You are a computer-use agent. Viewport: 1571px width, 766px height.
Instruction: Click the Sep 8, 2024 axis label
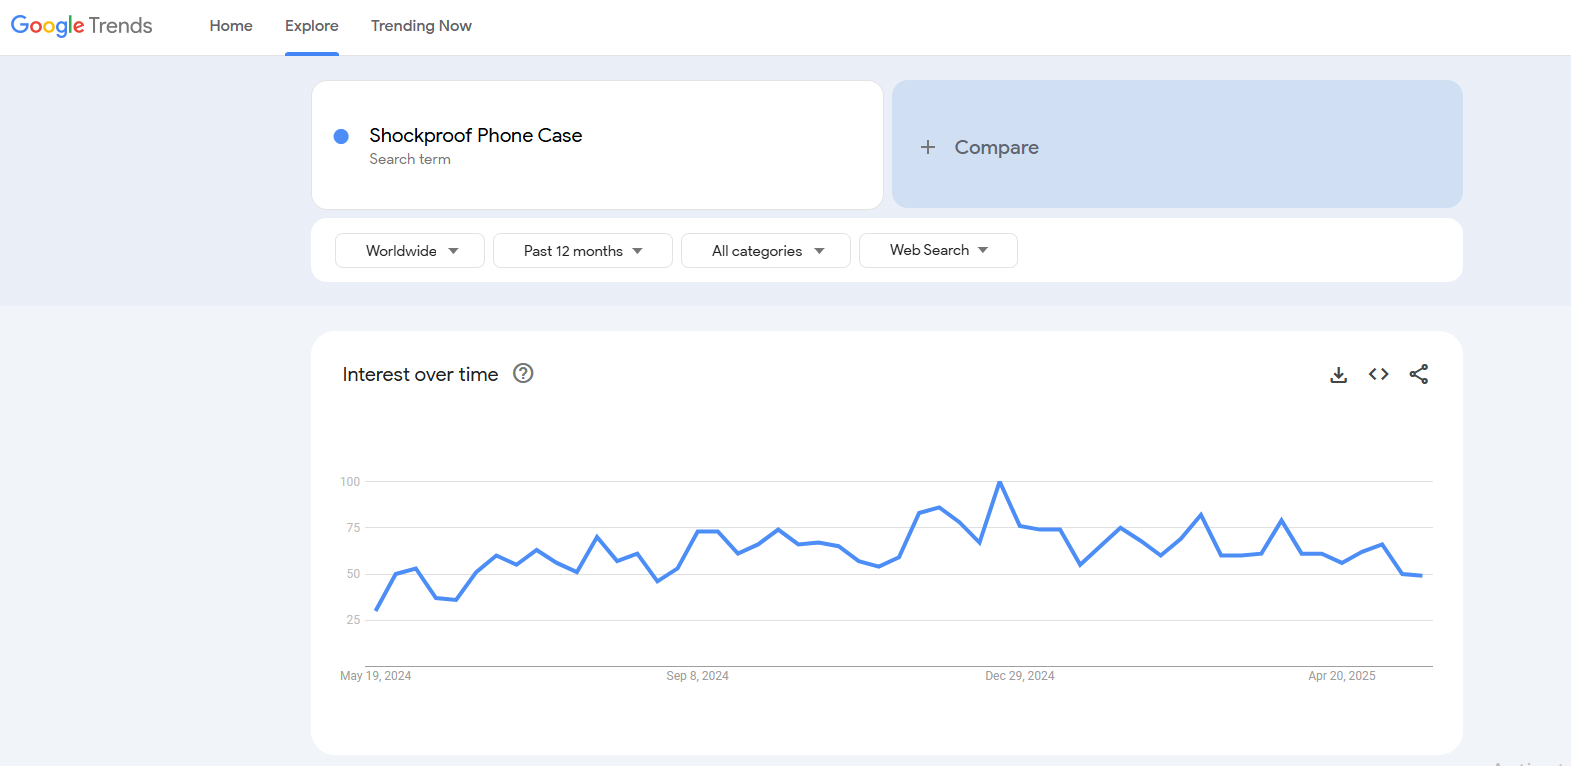pos(697,676)
